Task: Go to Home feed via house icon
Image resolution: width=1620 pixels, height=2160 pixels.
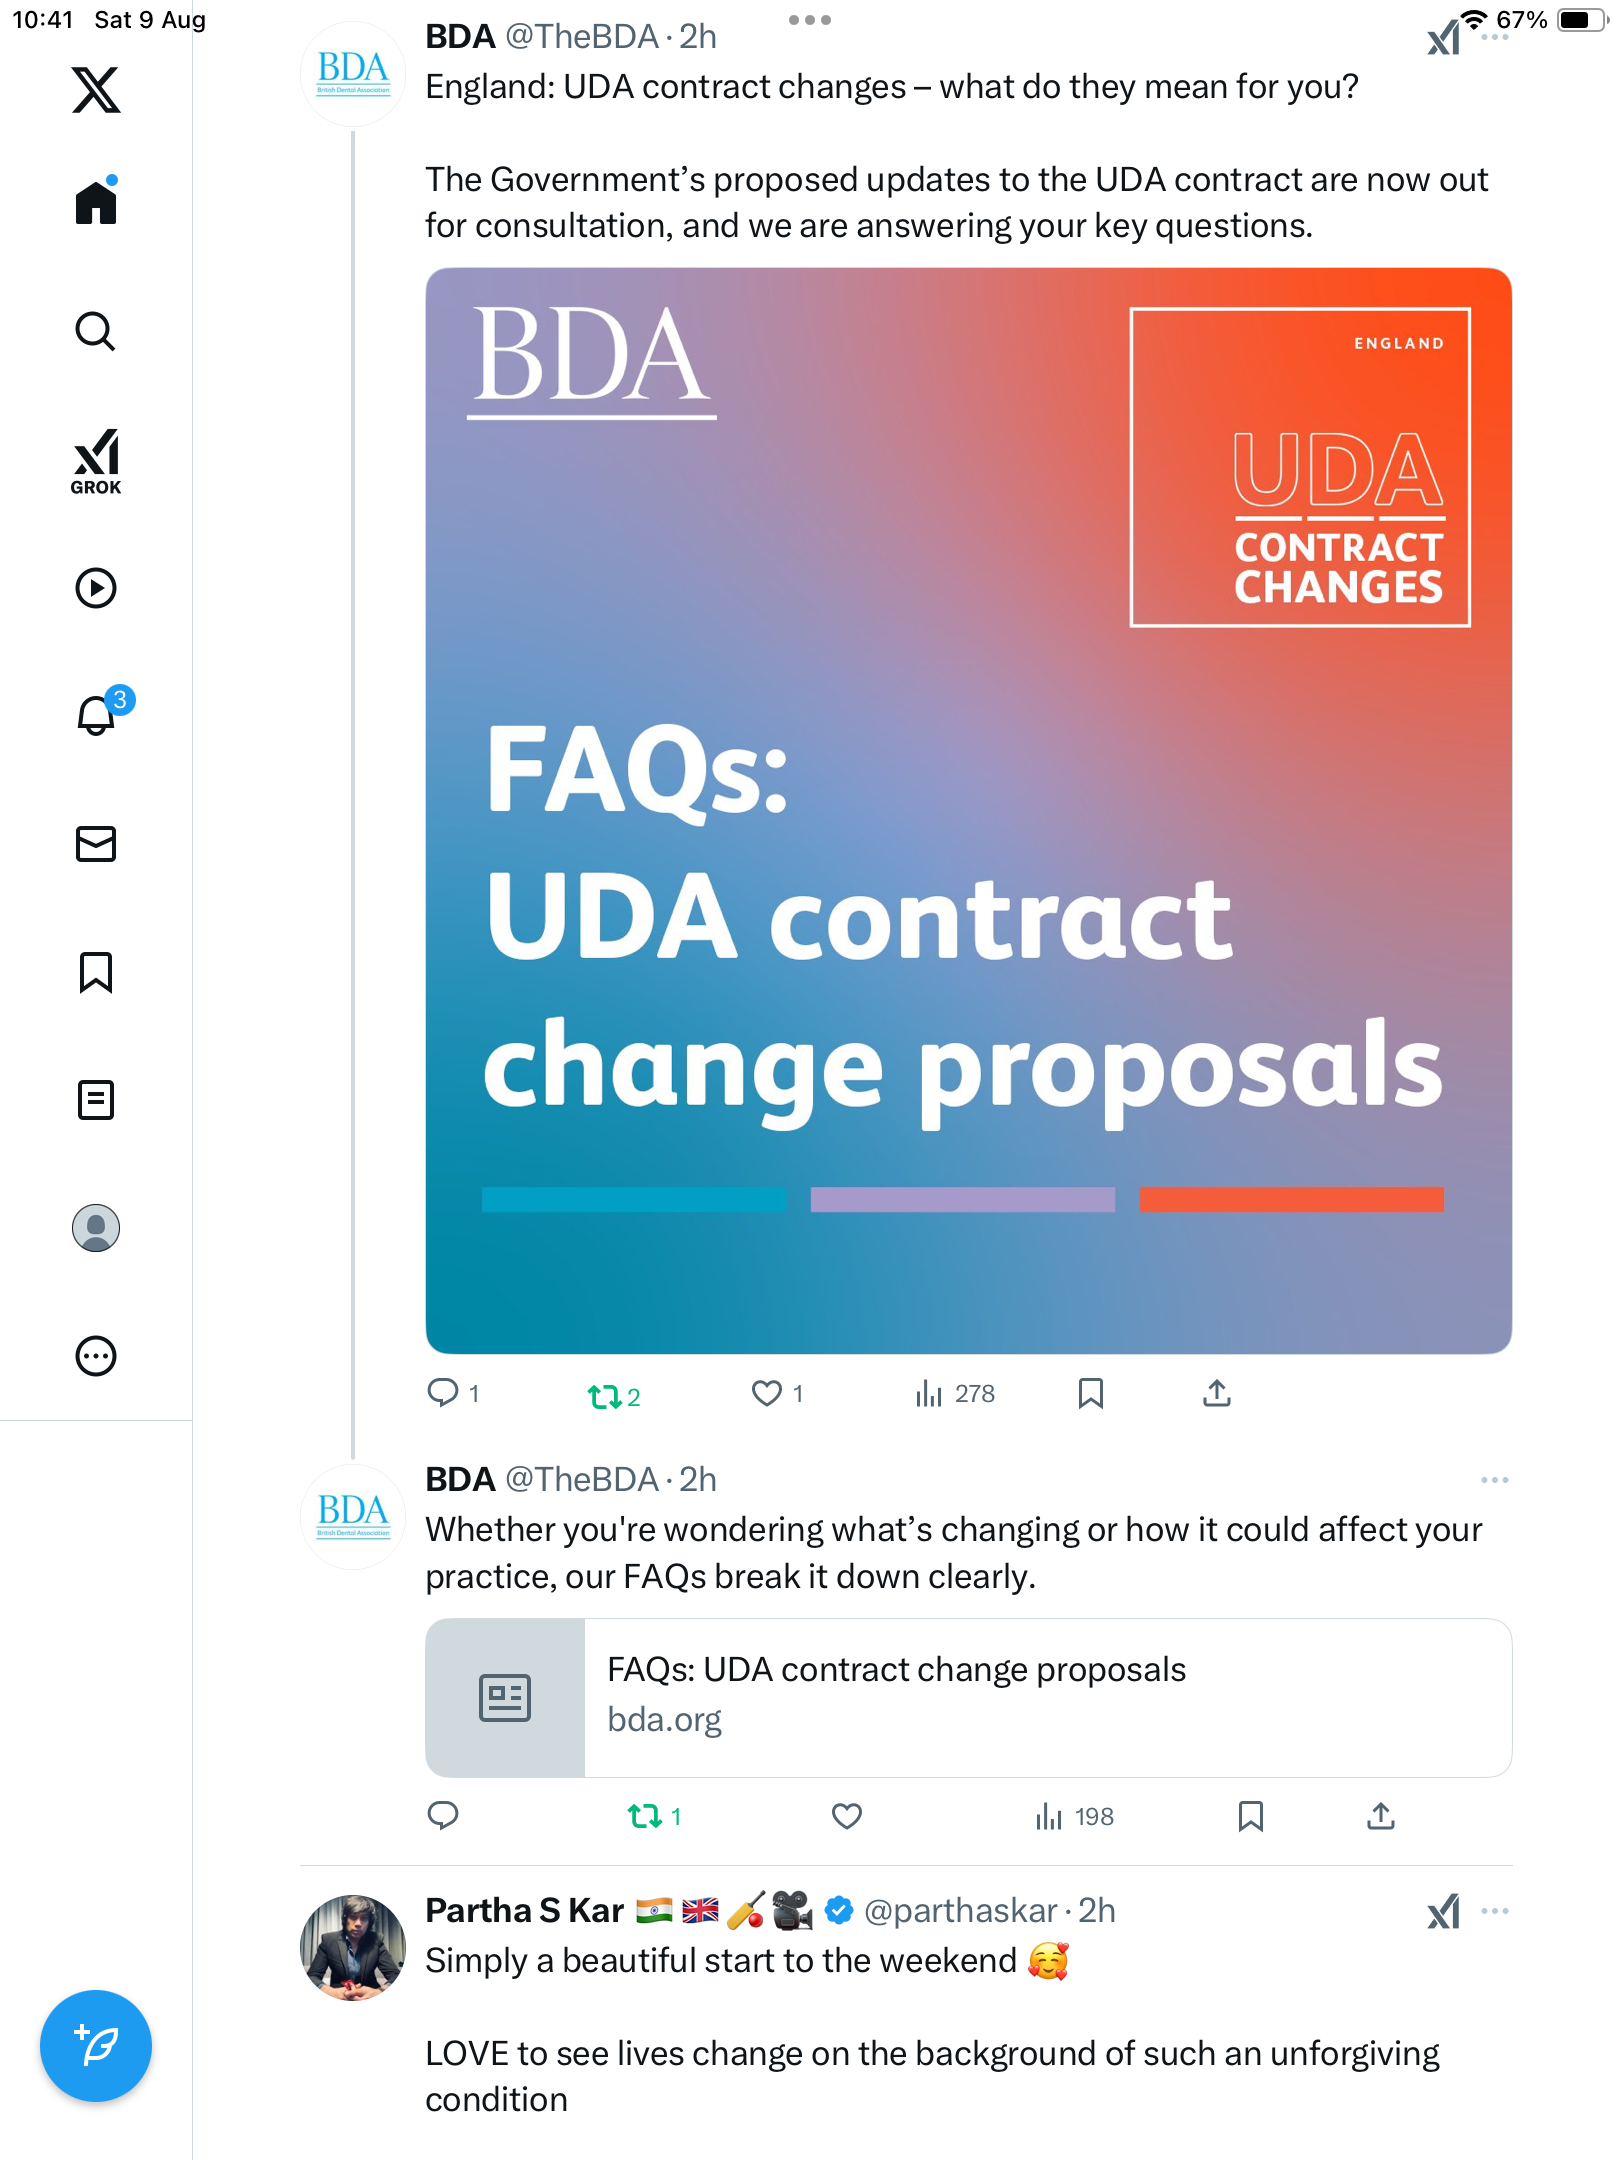Action: pos(96,201)
